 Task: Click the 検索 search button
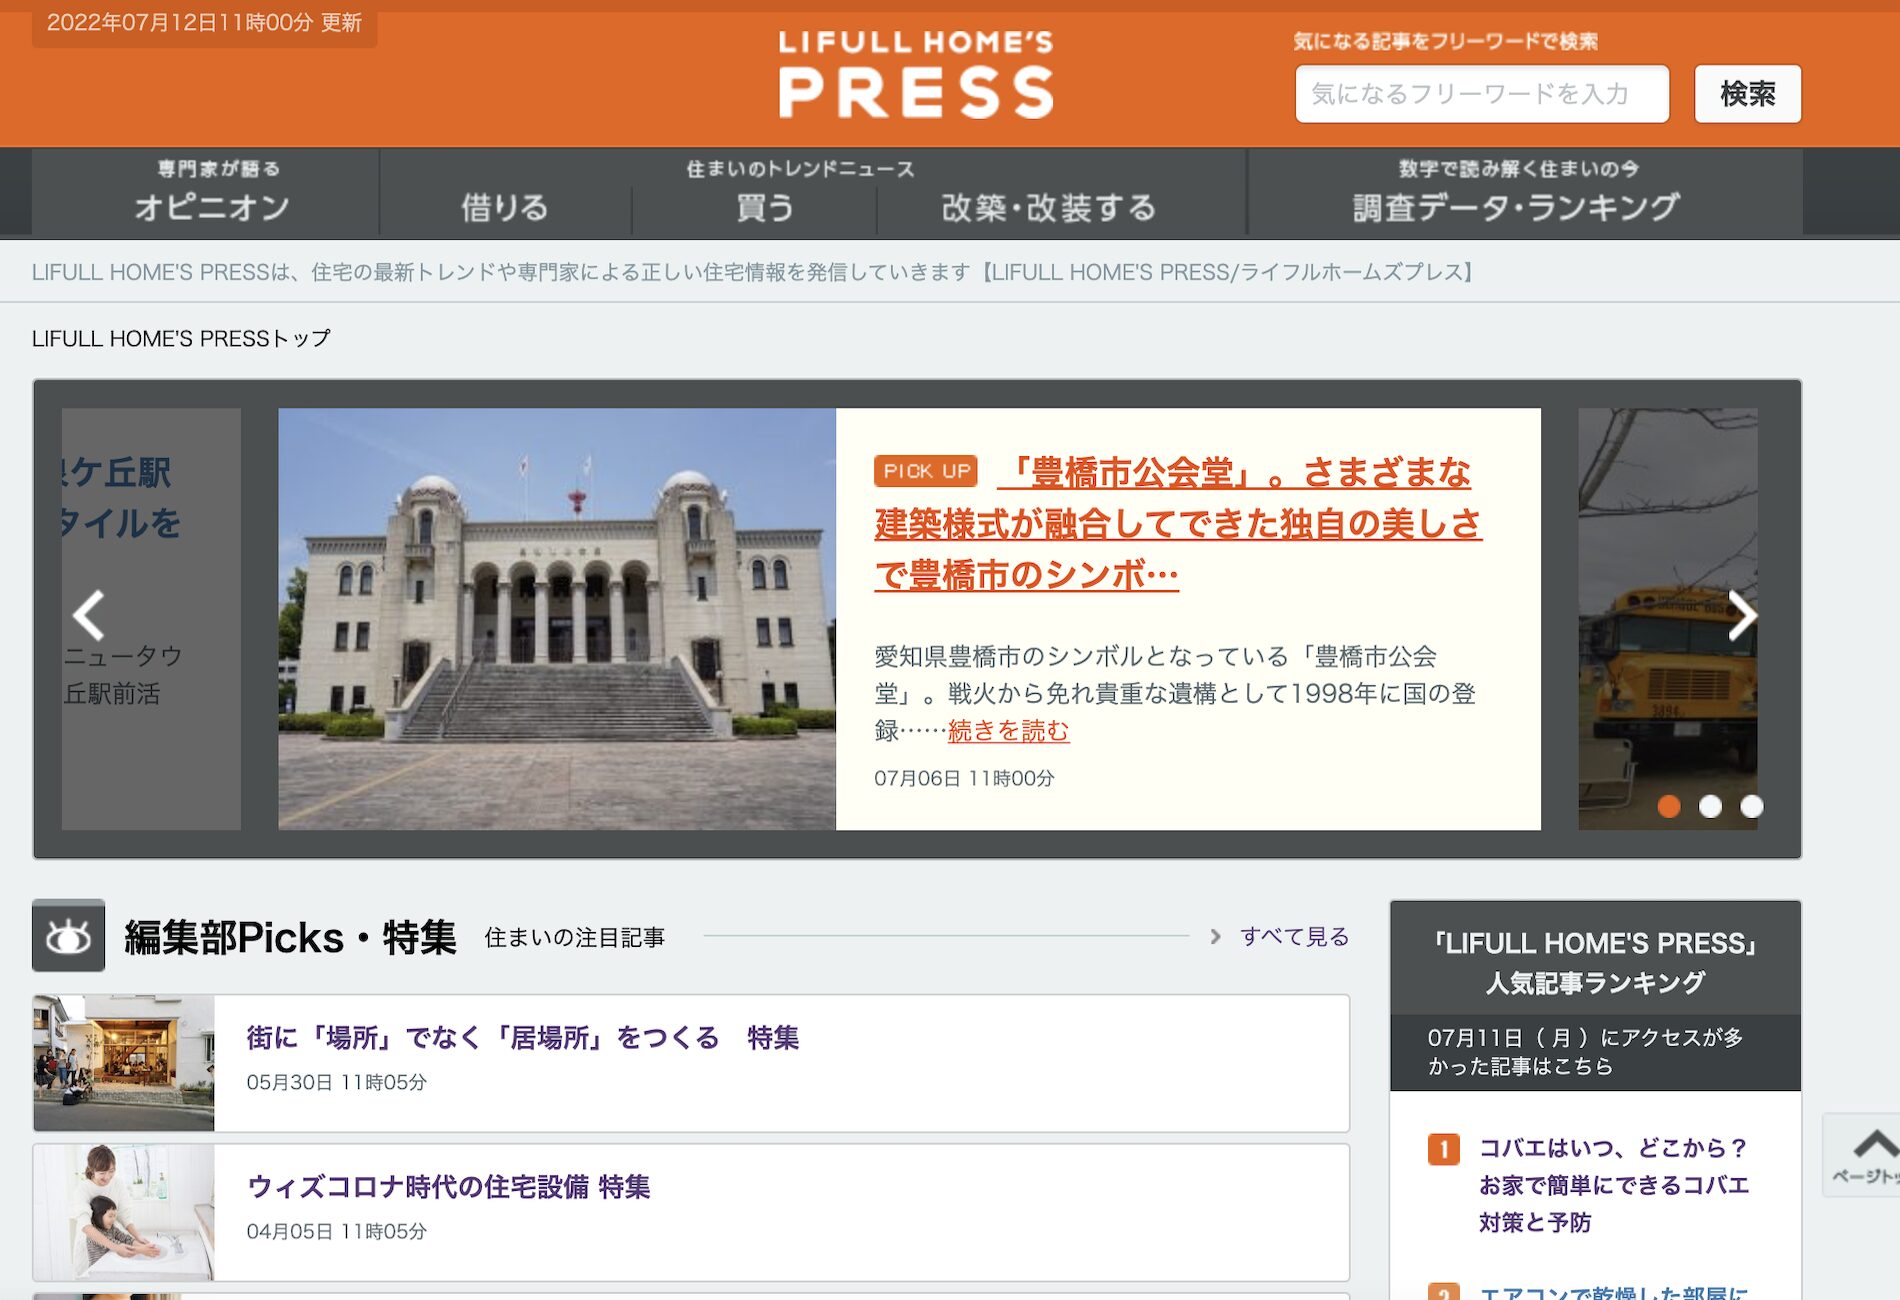1746,94
